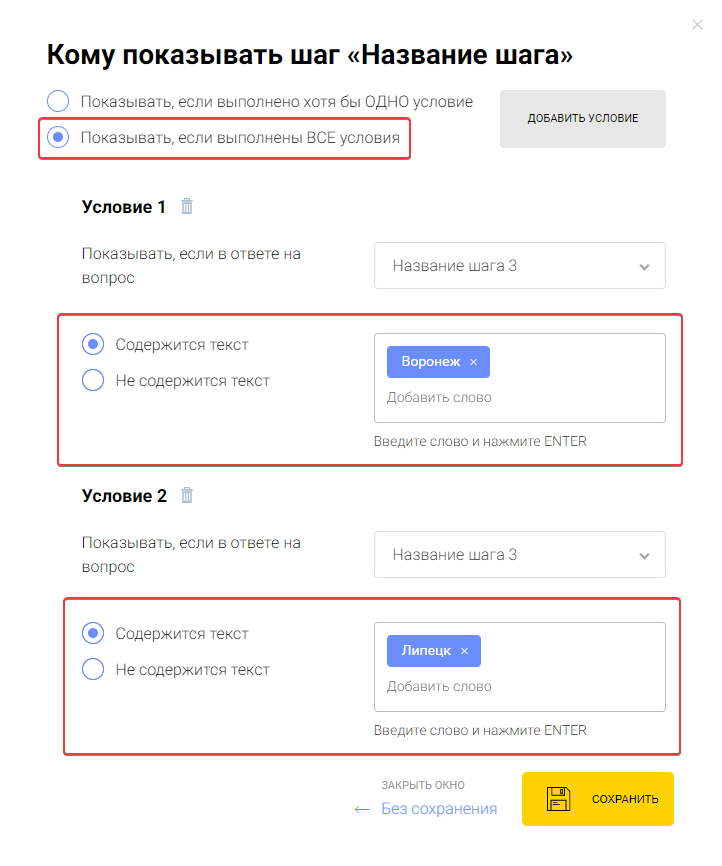Screen dimensions: 722x866
Task: Delete Условие 2 with trash icon
Action: (187, 495)
